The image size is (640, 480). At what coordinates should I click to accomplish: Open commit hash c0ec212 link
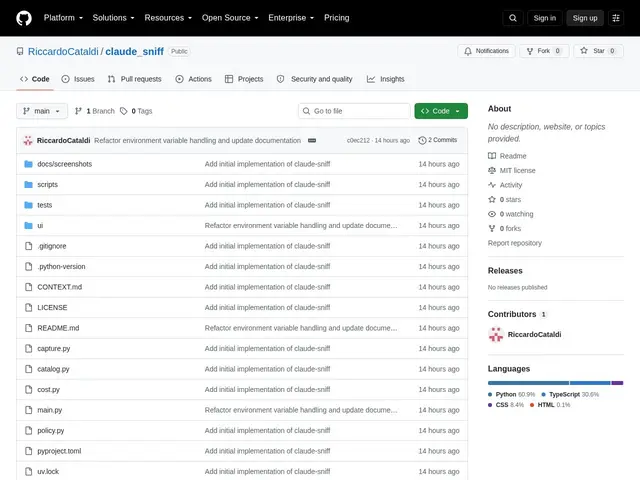(358, 140)
